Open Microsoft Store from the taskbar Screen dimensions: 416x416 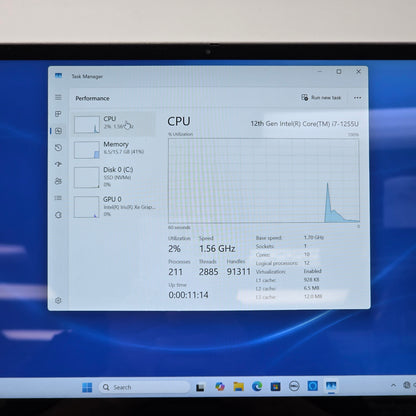click(x=275, y=387)
